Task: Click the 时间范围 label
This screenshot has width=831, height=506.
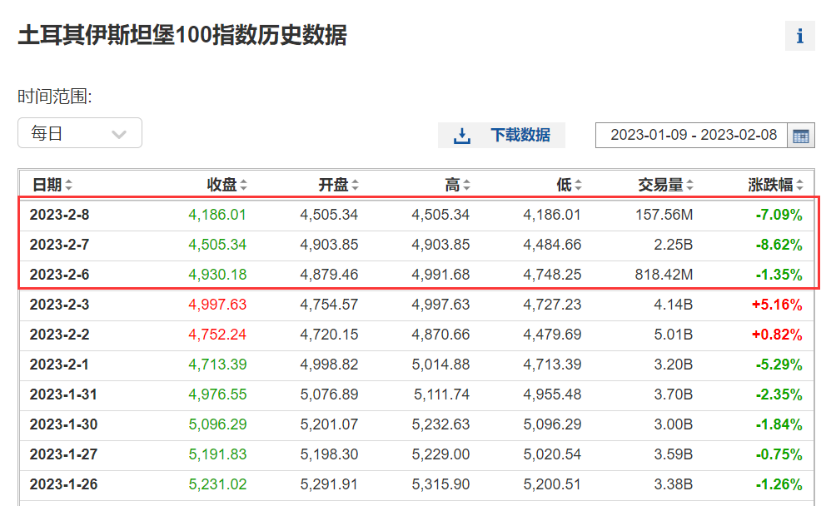Action: tap(55, 96)
